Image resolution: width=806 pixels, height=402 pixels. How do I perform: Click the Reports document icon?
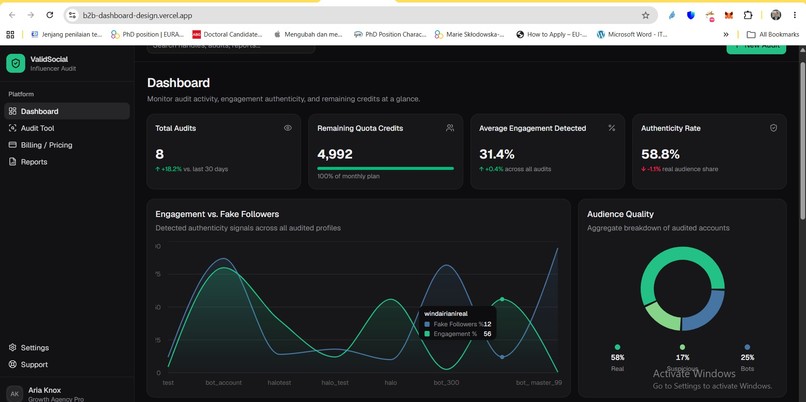[13, 162]
